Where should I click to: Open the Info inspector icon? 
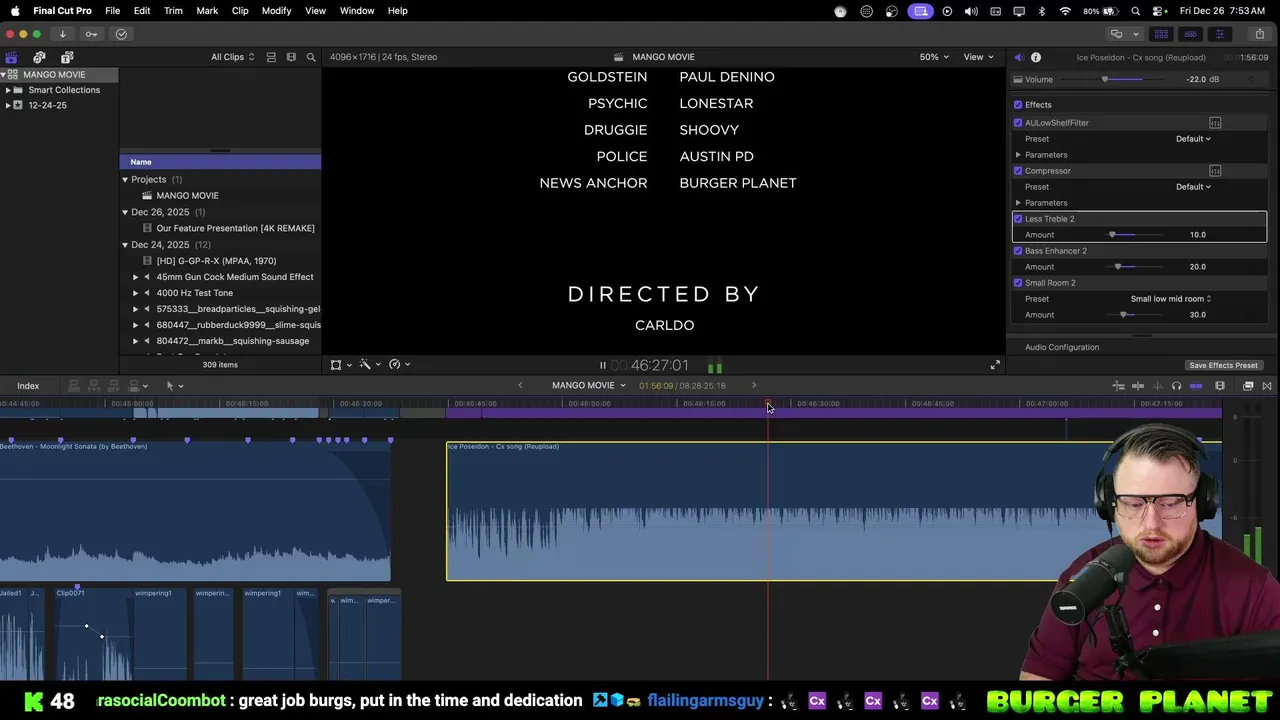click(1036, 57)
